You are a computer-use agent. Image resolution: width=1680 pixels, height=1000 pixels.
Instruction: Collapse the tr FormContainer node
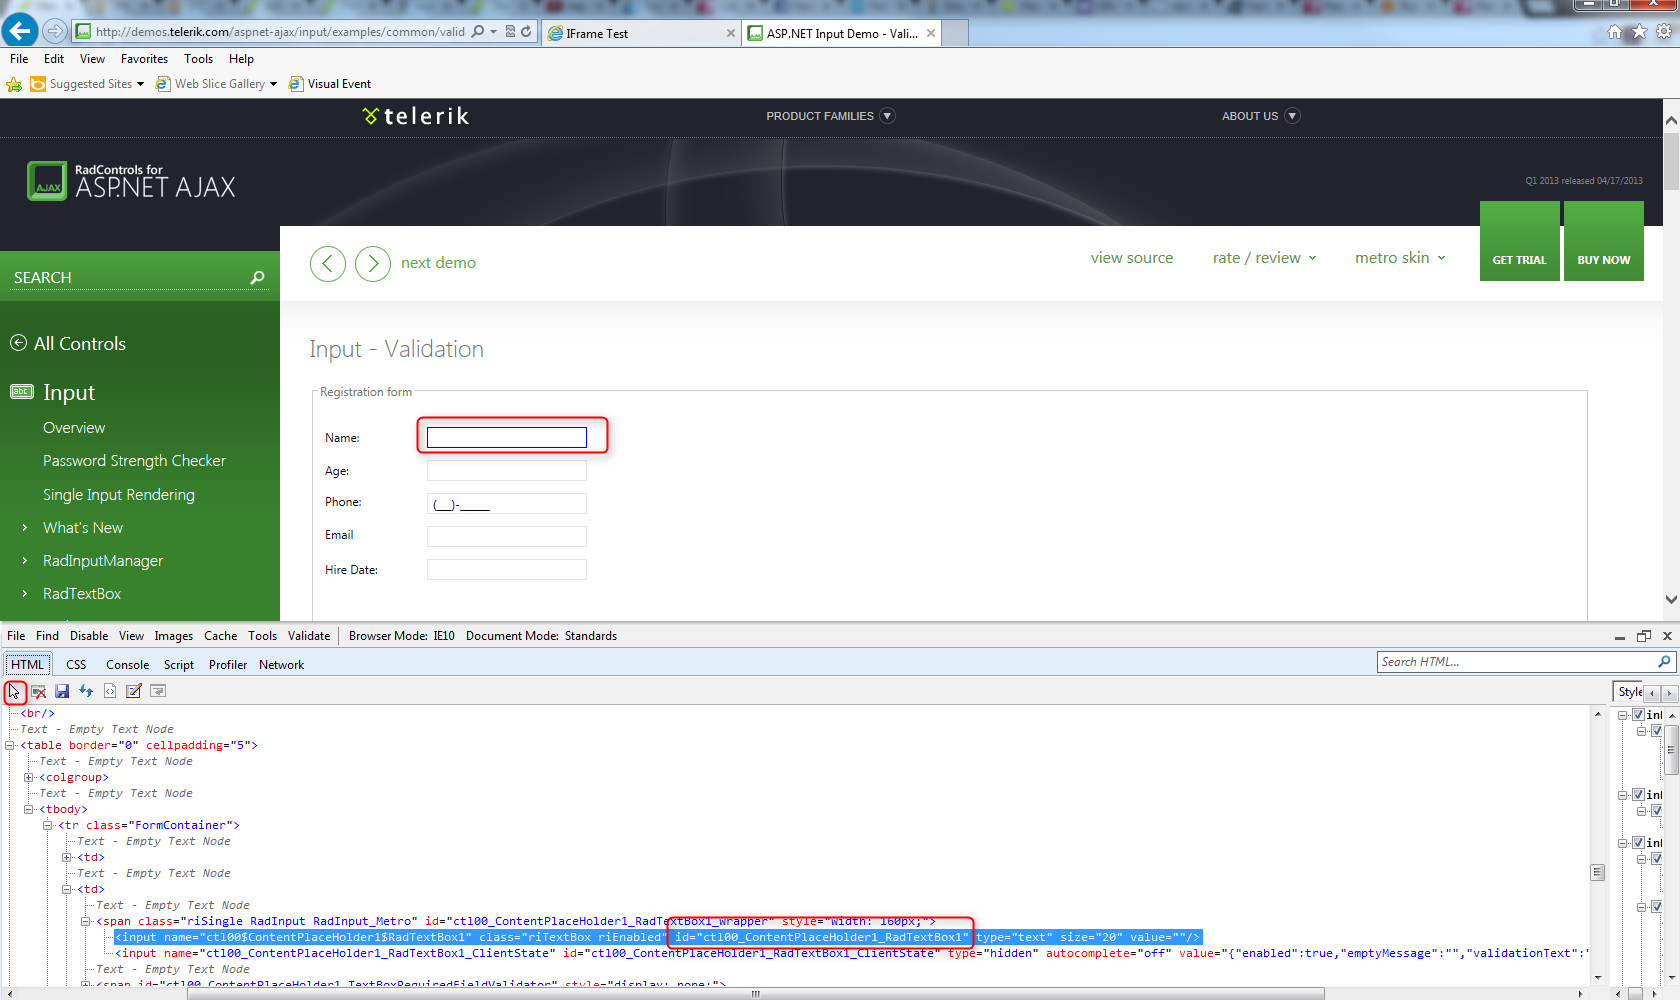[x=48, y=825]
